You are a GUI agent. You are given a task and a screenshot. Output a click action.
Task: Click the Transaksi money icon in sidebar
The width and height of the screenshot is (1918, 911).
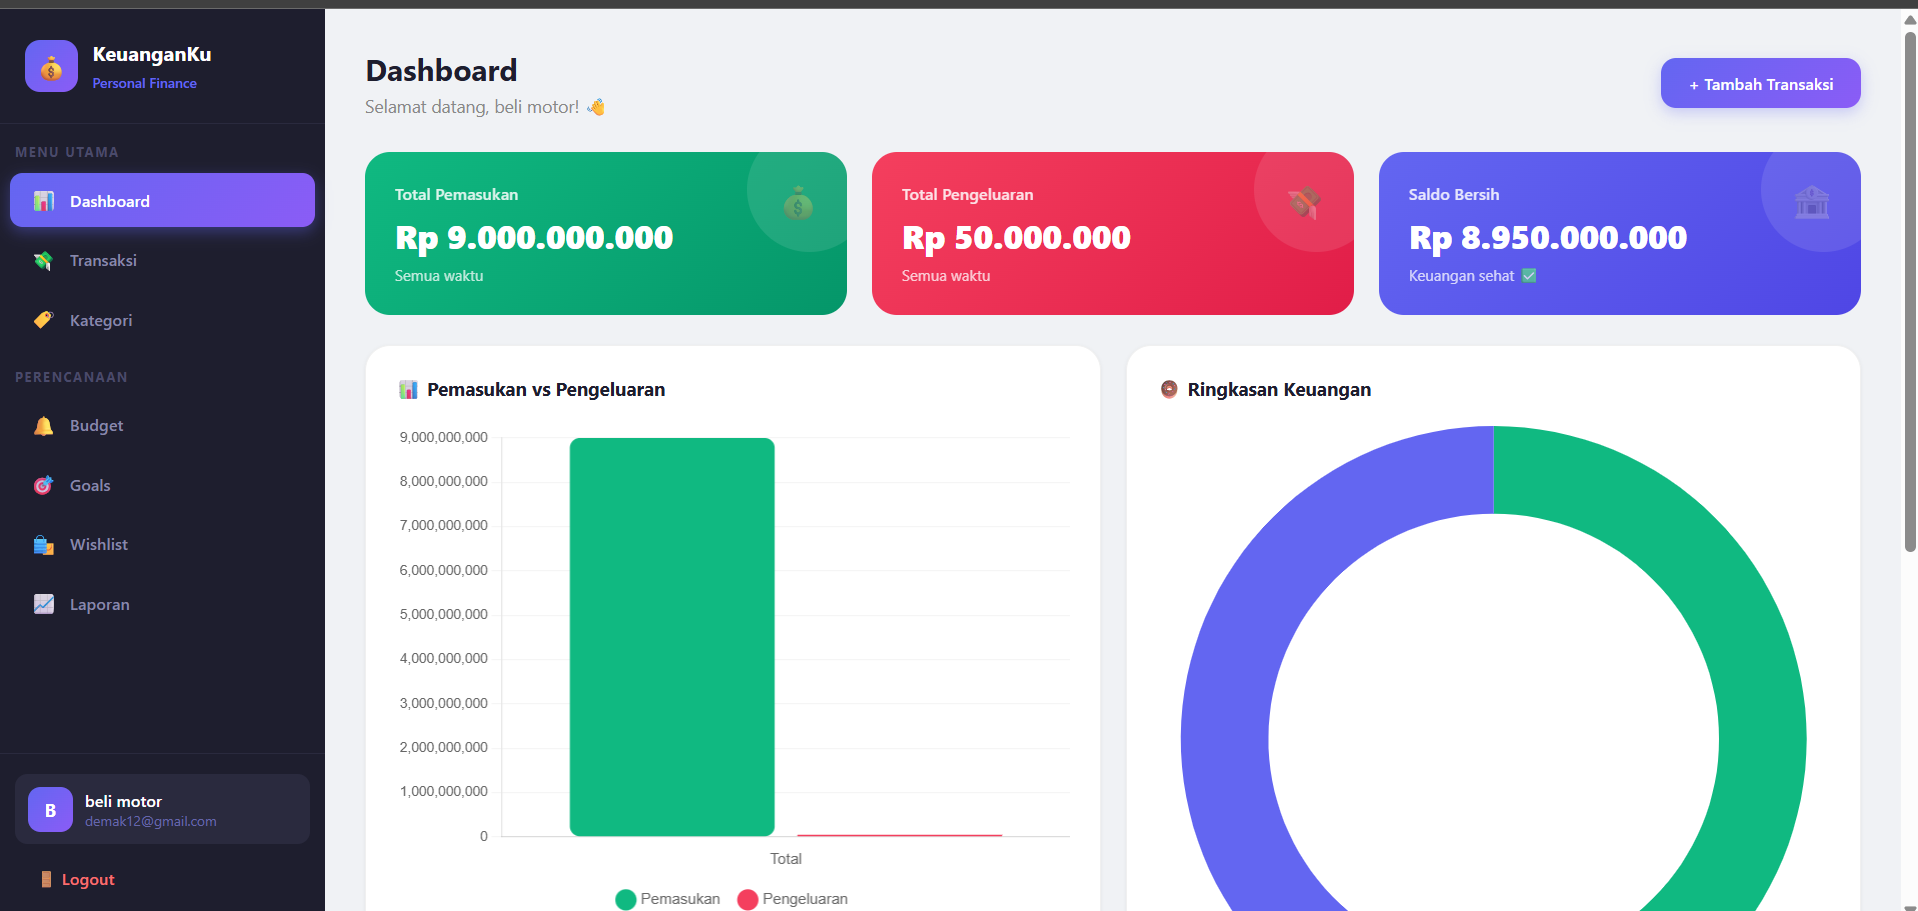coord(44,261)
